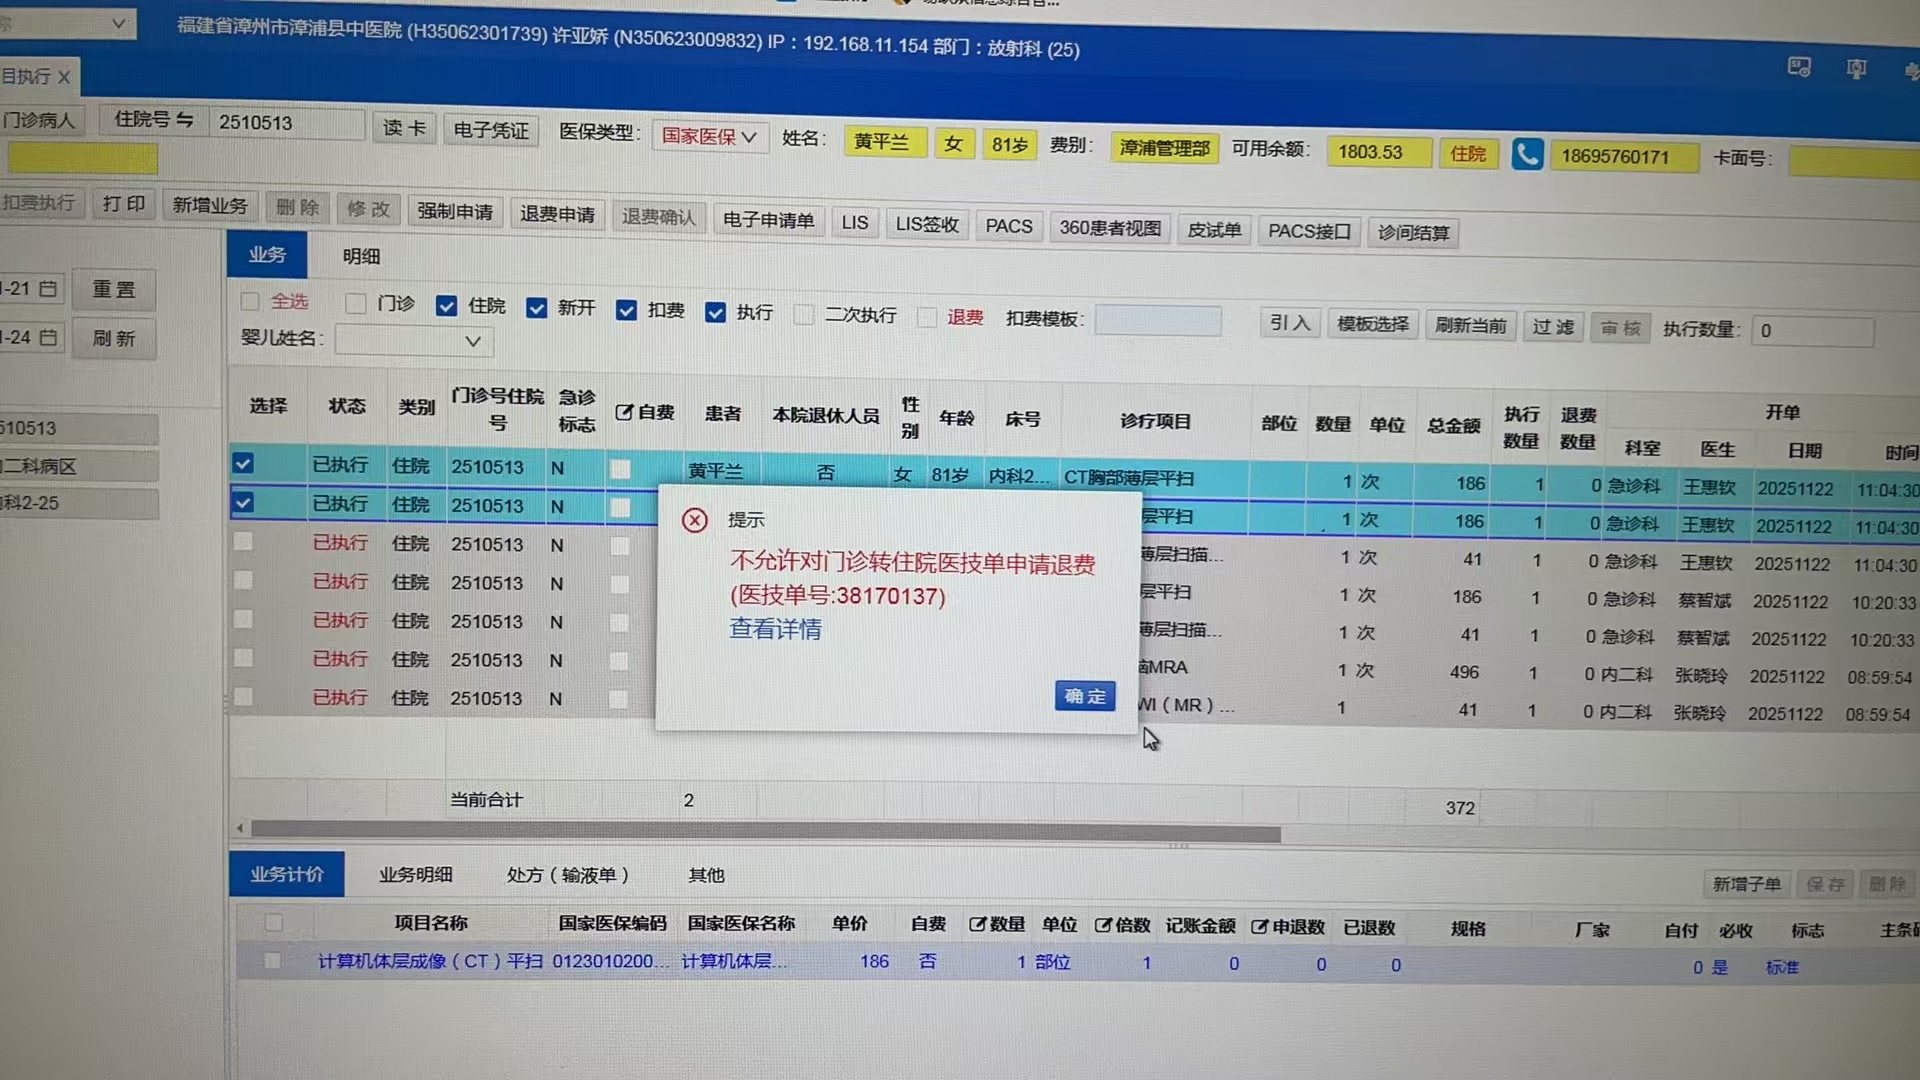Click the monitor icon in top-right header
The image size is (1920, 1080).
click(1799, 67)
